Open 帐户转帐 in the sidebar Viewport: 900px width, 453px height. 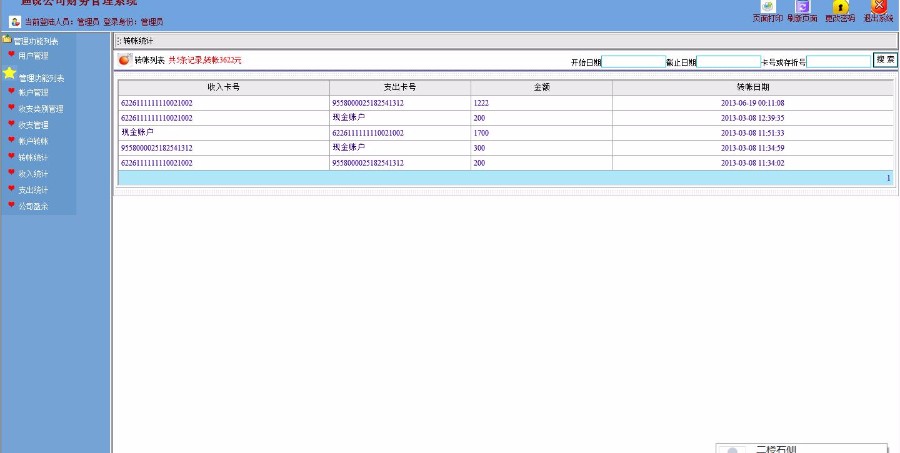pos(33,141)
